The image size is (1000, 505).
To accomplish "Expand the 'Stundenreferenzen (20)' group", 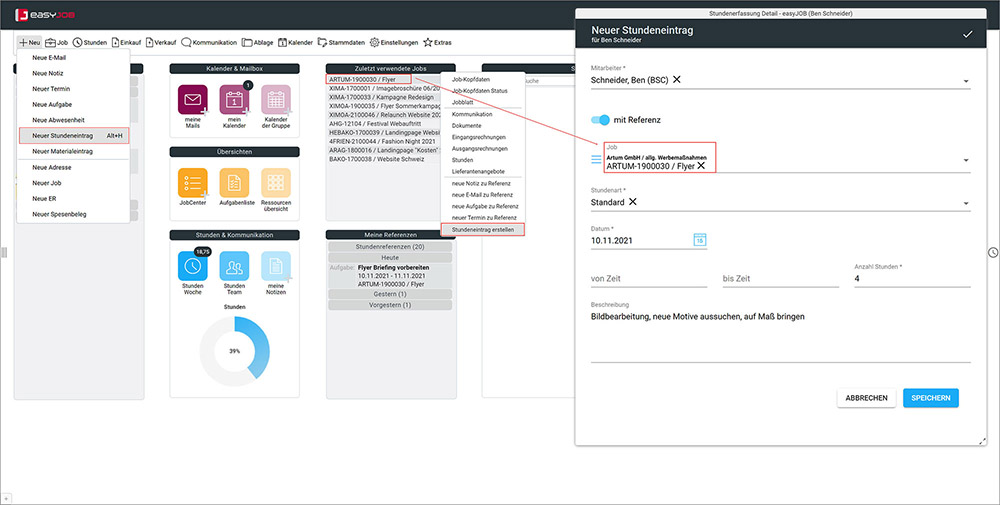I will (390, 247).
